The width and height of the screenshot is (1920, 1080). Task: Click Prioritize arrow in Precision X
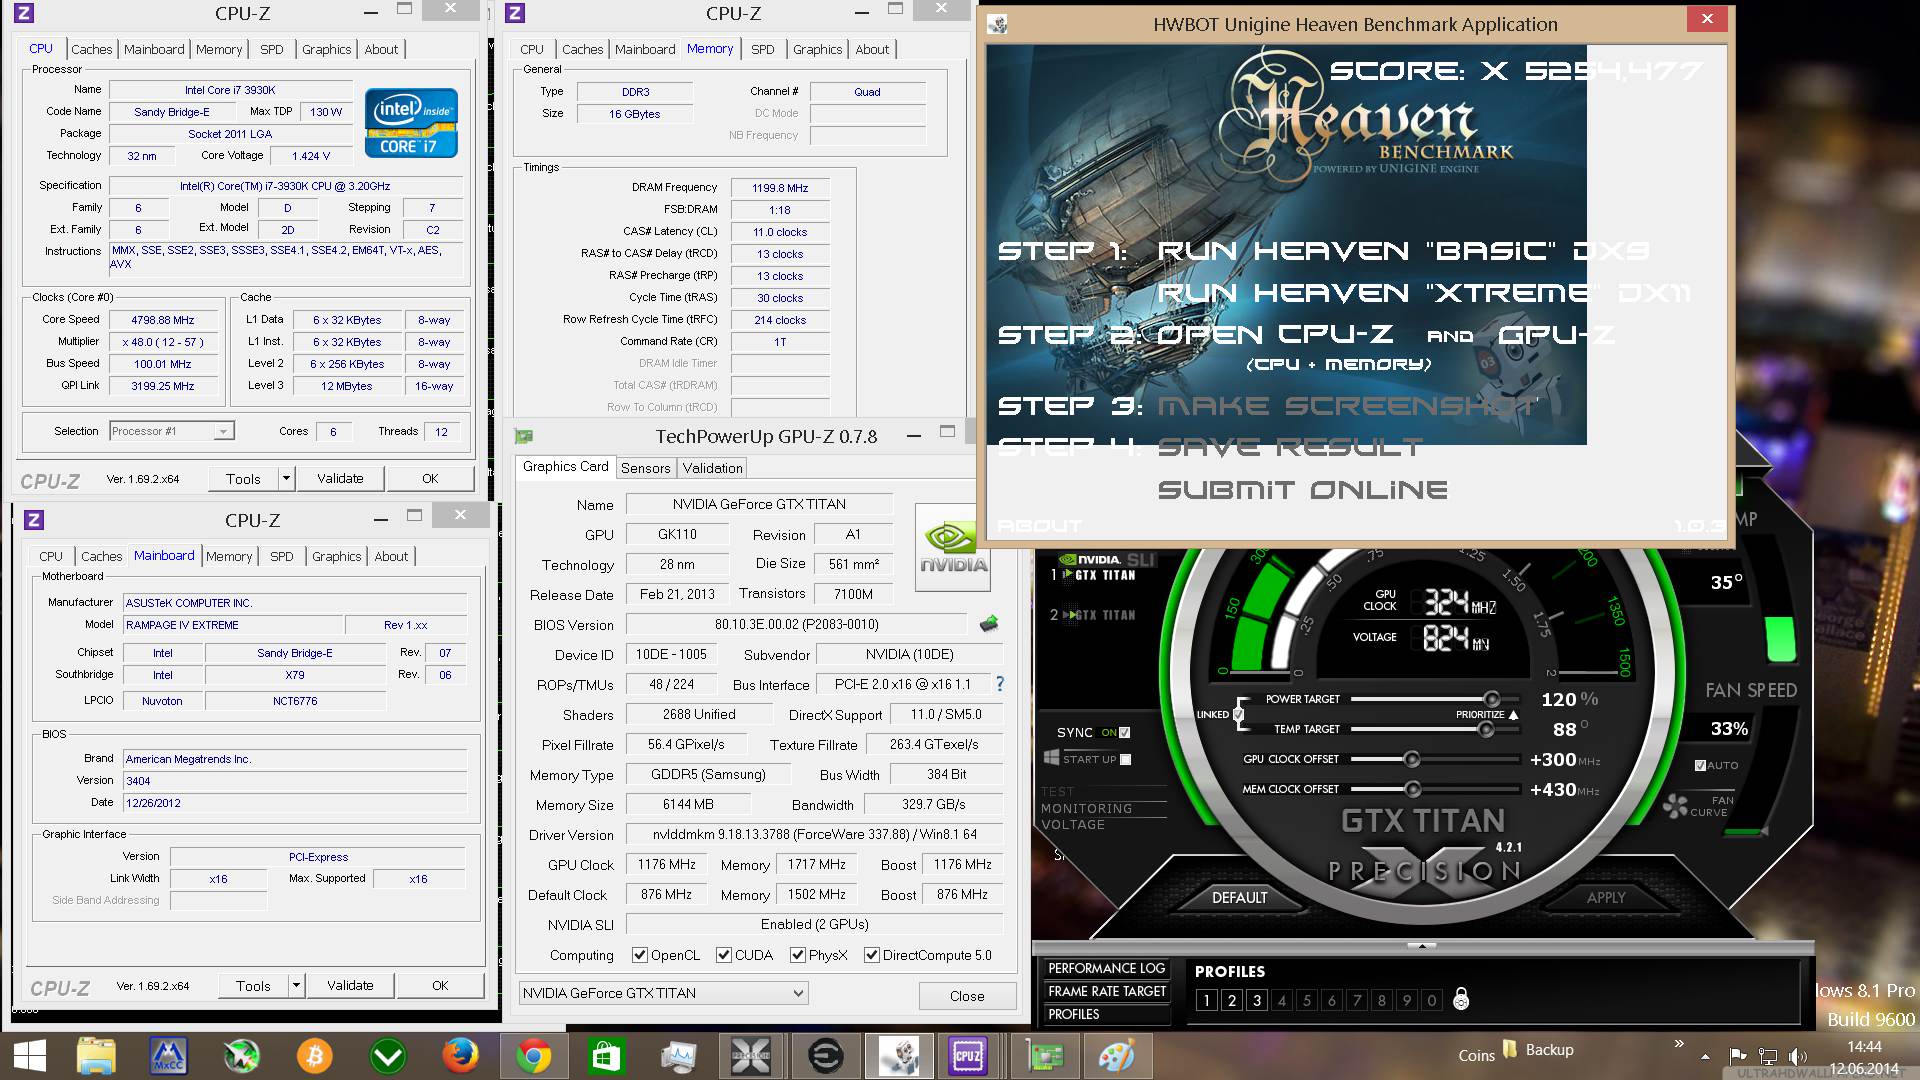point(1514,715)
